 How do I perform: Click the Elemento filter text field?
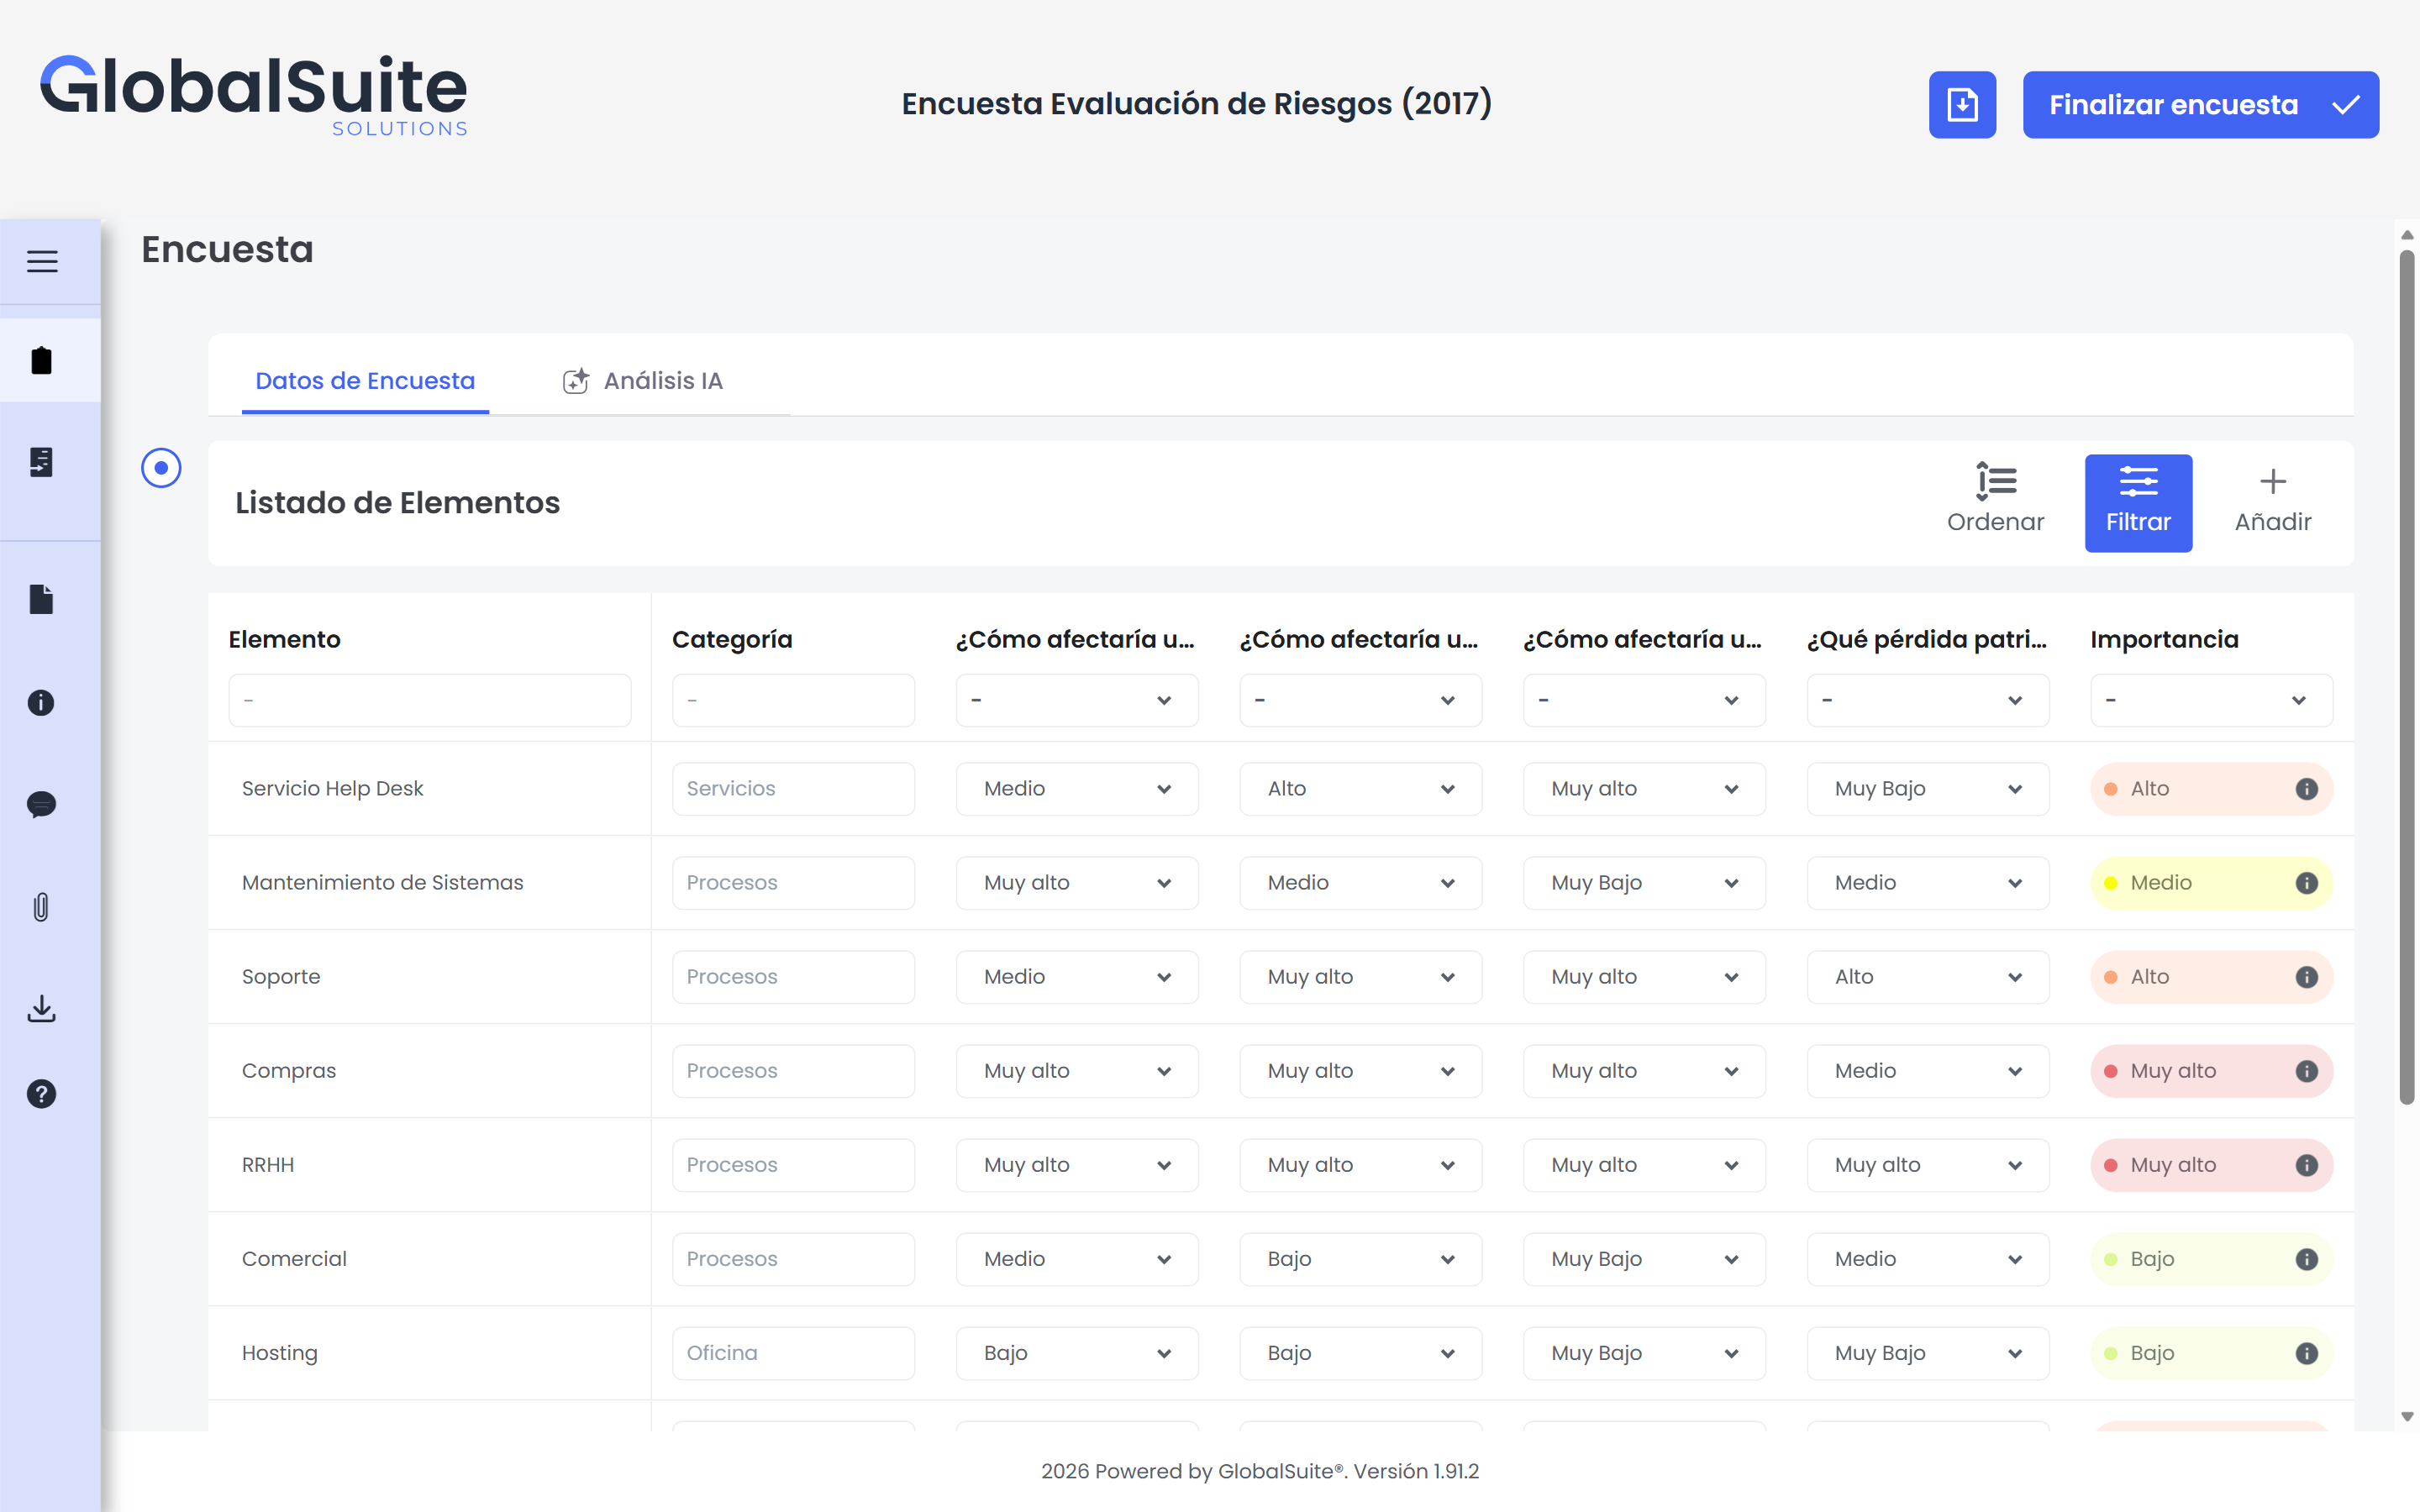pyautogui.click(x=429, y=700)
